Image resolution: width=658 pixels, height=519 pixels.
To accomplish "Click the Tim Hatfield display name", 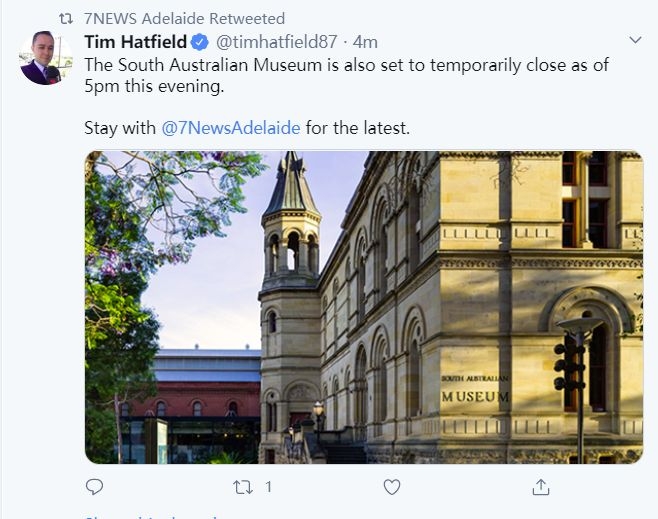I will coord(136,42).
